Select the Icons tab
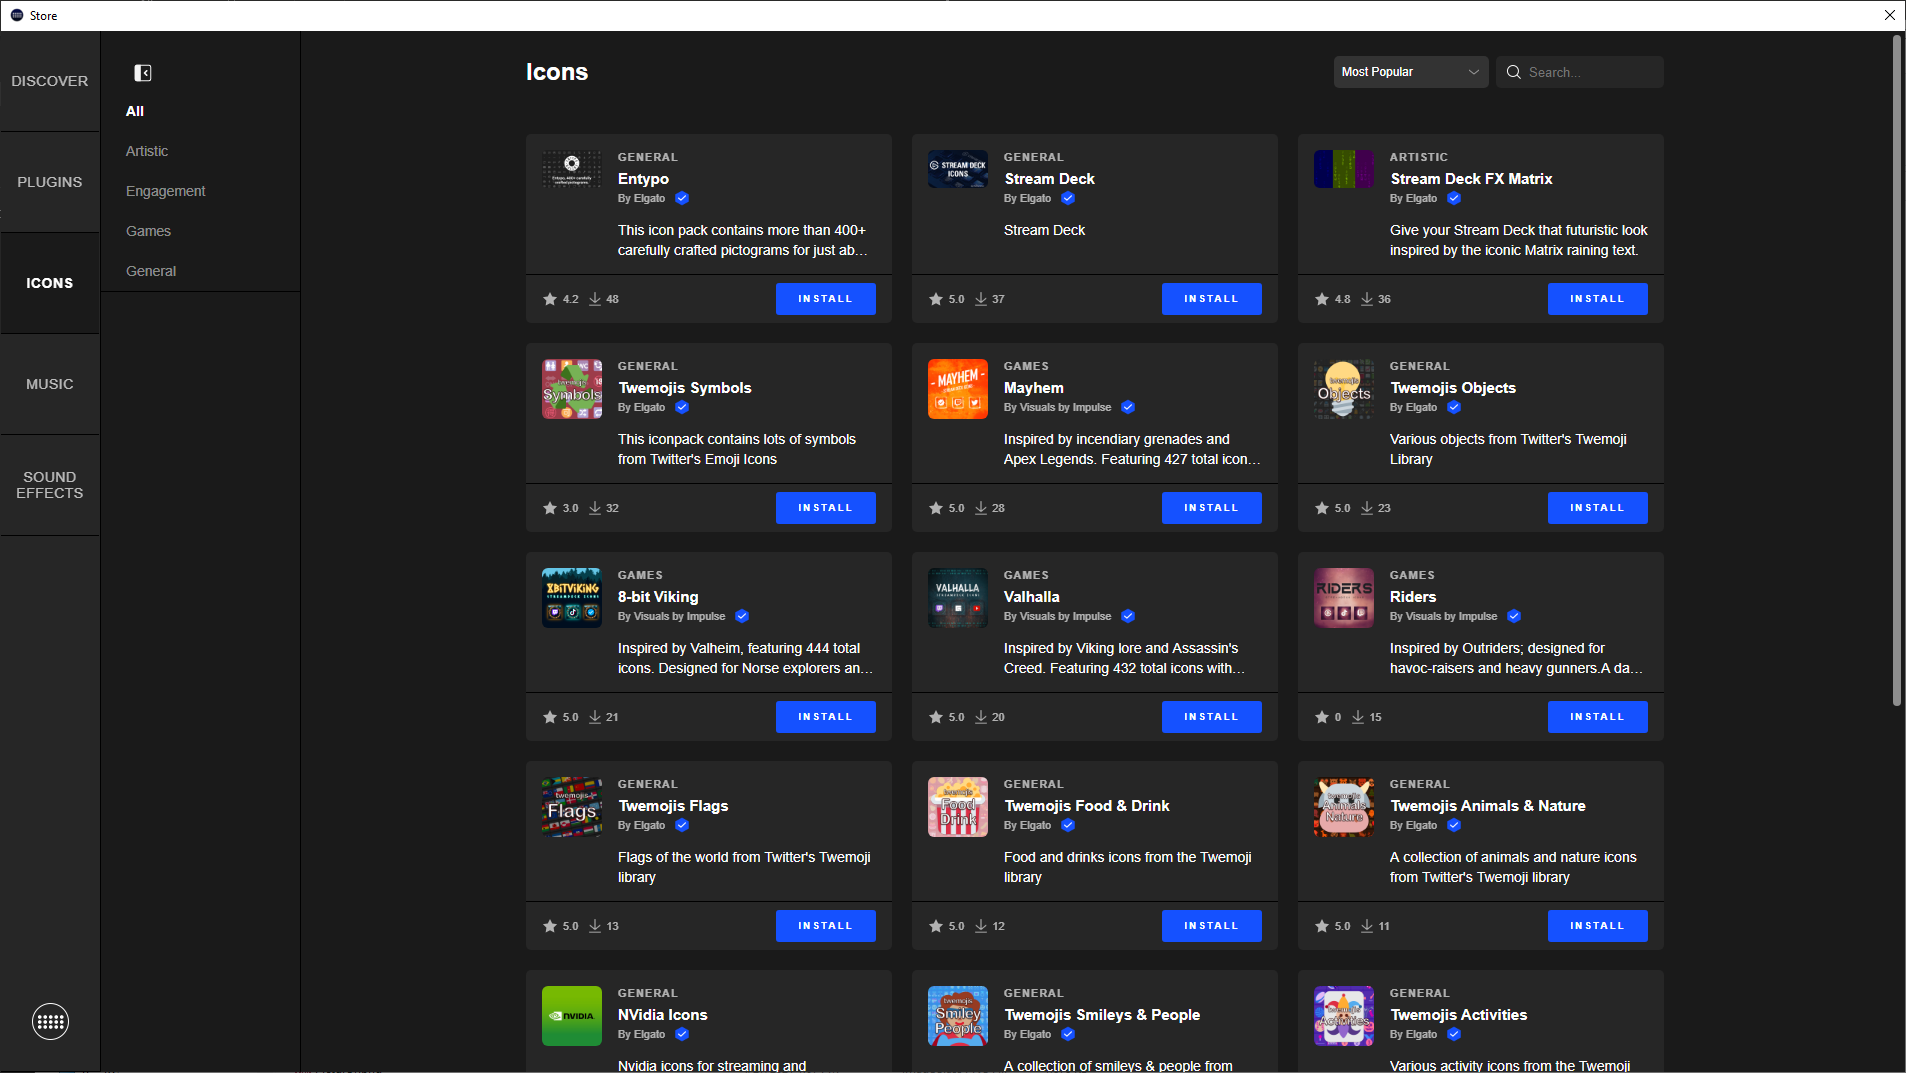The image size is (1906, 1073). click(x=50, y=283)
